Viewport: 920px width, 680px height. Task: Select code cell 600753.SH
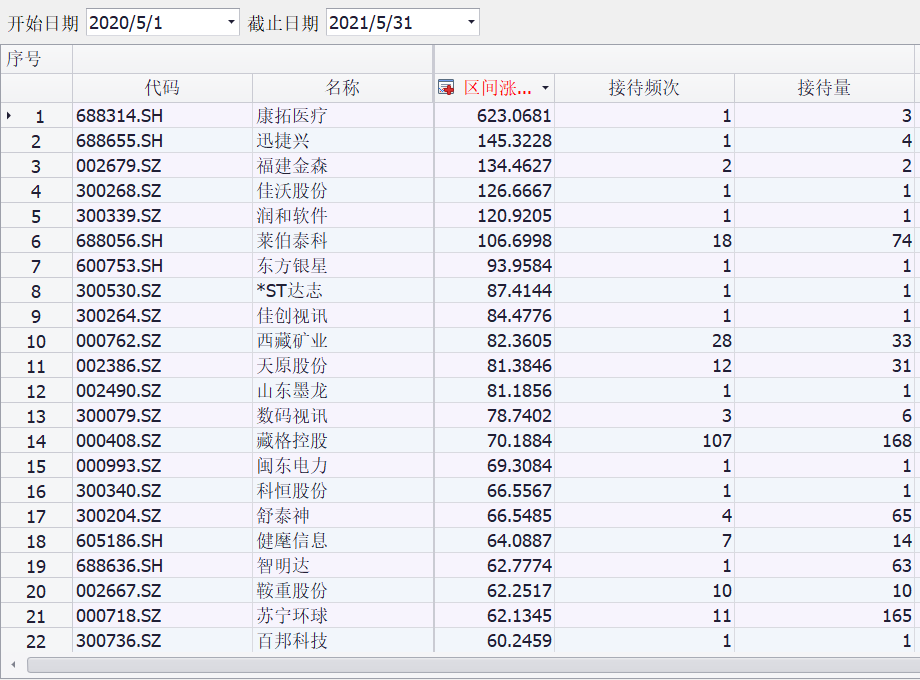pos(163,266)
